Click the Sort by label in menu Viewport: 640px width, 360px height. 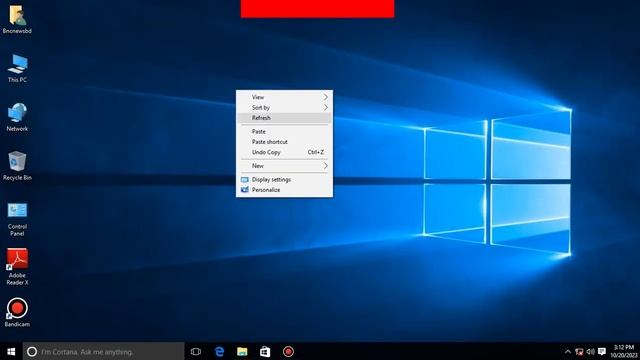coord(261,107)
